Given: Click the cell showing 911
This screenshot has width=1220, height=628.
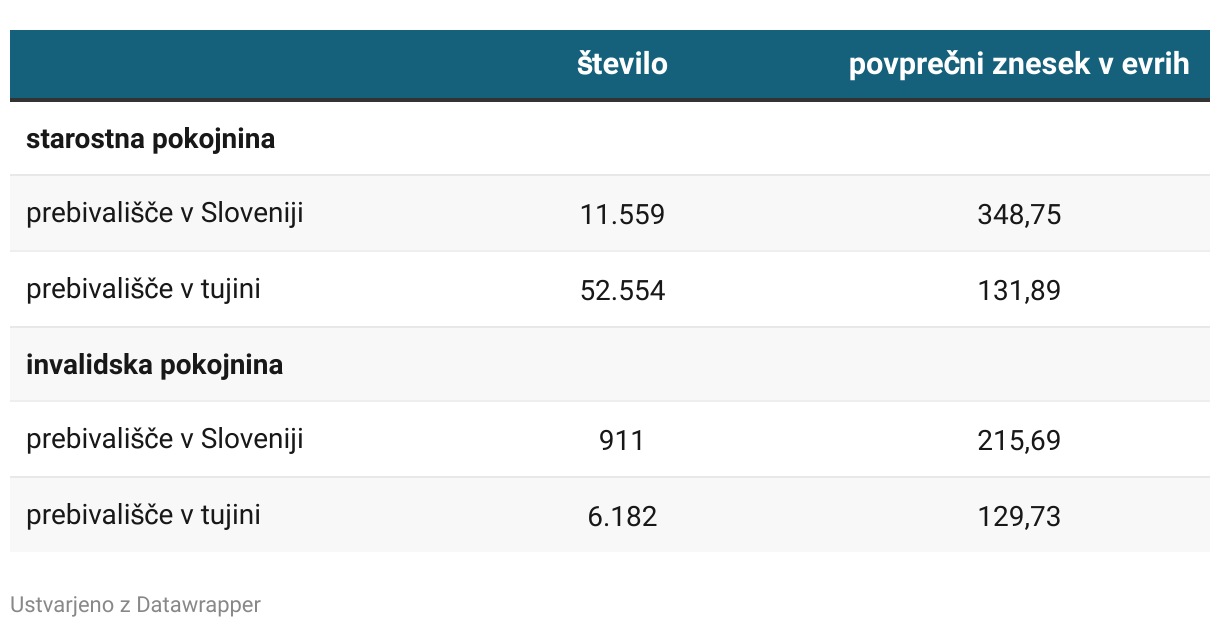Looking at the screenshot, I should pos(622,441).
